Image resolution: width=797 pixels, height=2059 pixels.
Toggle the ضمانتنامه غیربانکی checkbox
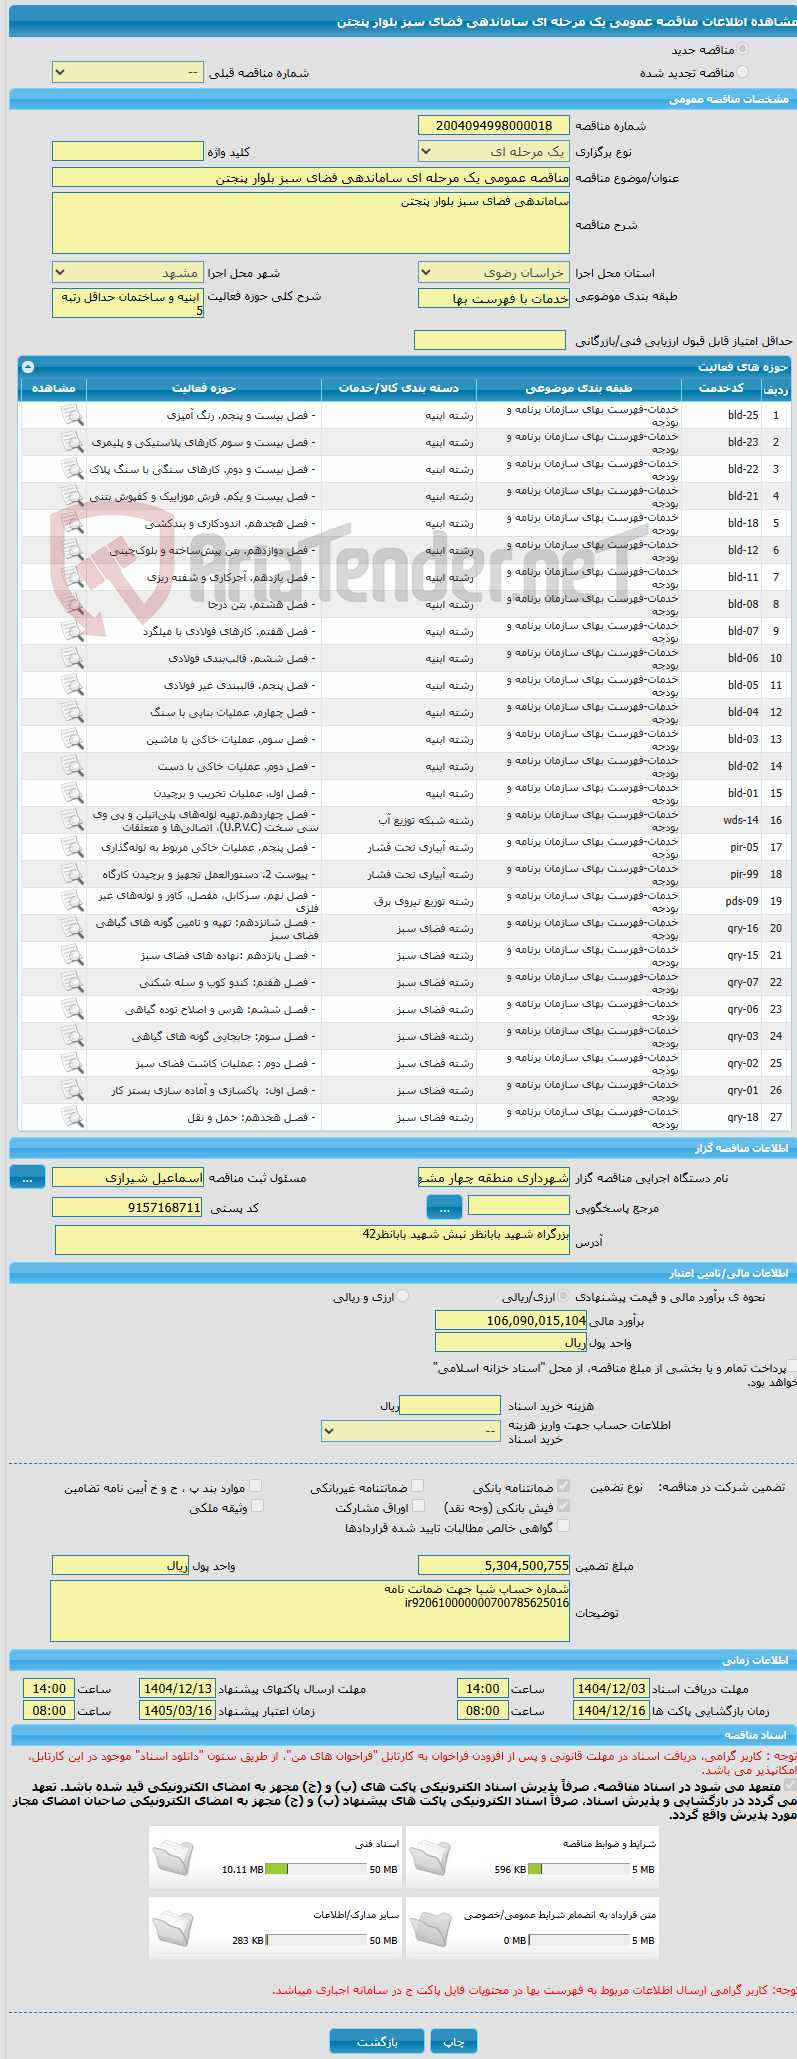pos(418,1486)
